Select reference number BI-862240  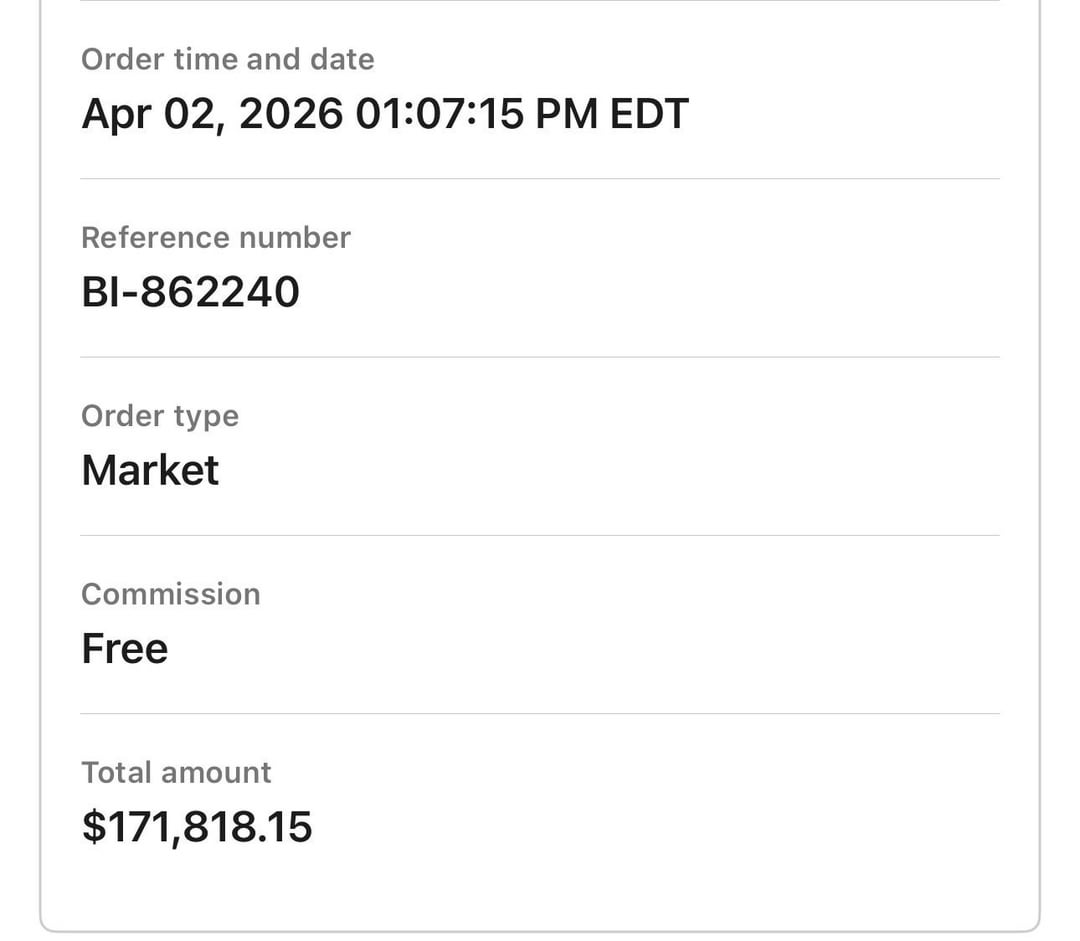pos(190,292)
